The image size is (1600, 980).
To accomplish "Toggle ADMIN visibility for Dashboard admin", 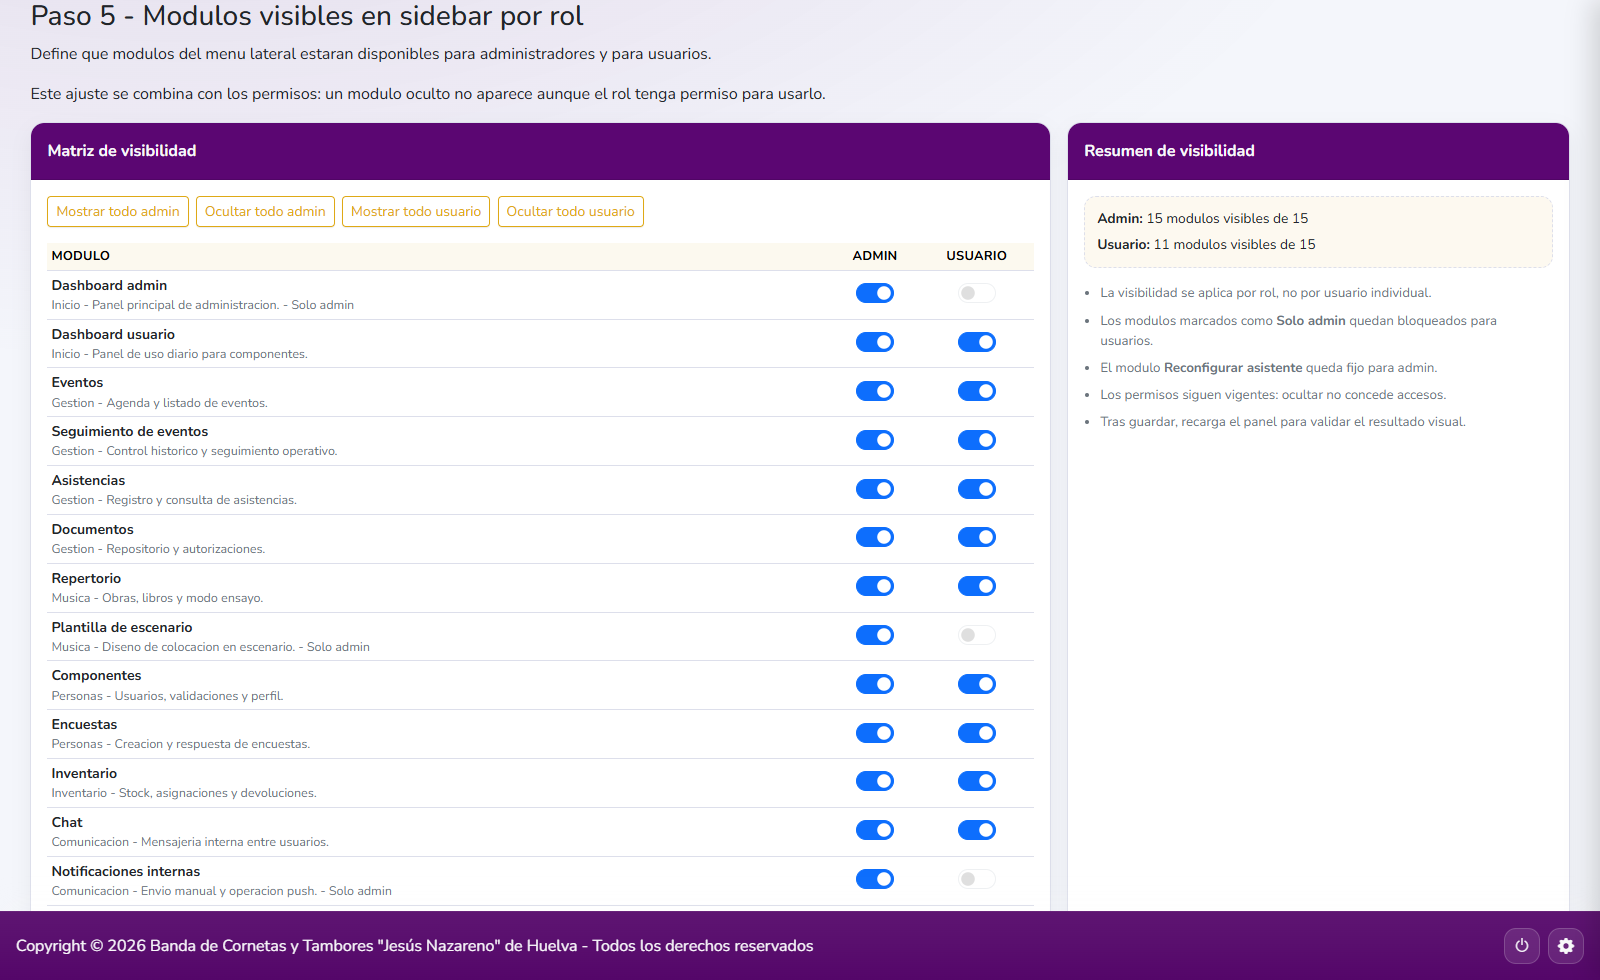I will pos(875,293).
